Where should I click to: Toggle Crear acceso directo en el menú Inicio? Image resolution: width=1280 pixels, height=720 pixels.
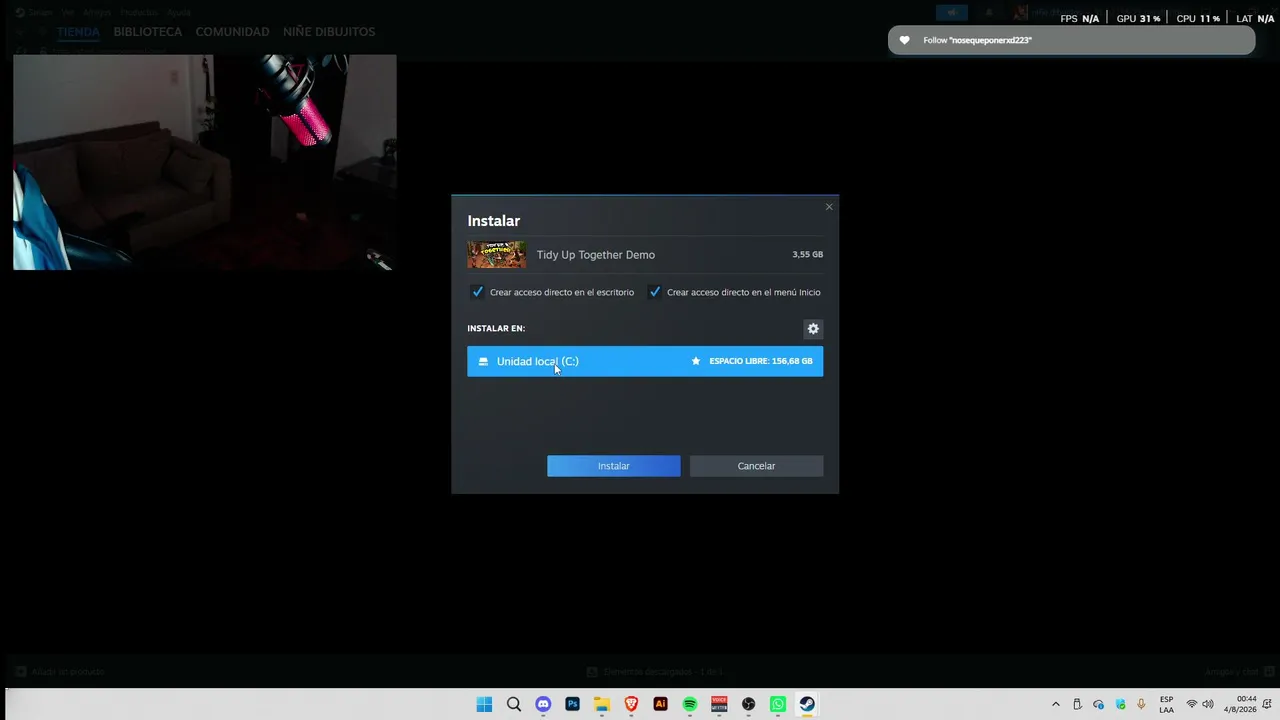654,292
